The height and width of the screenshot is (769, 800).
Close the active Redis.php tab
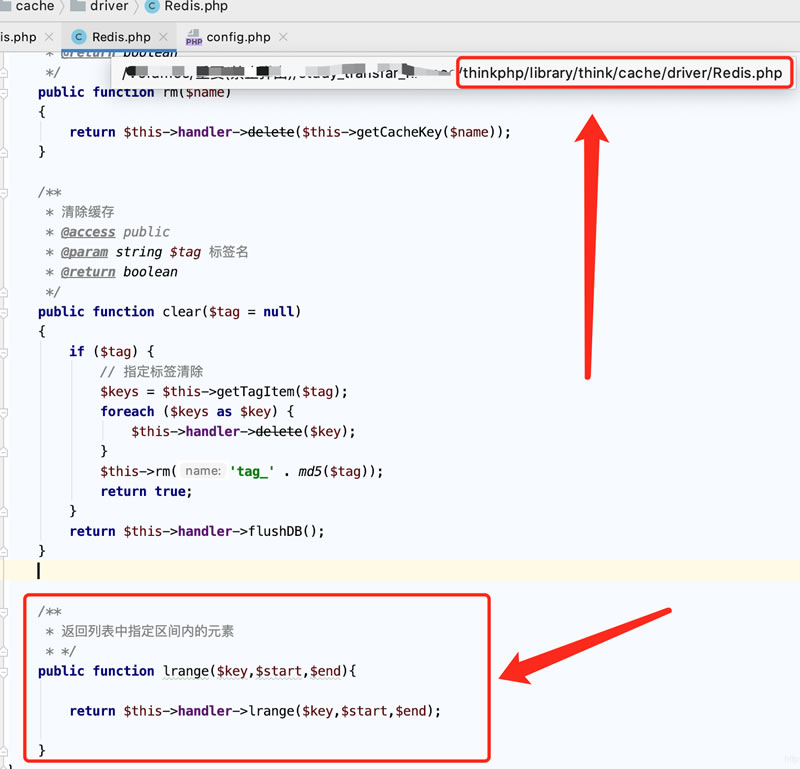click(163, 37)
